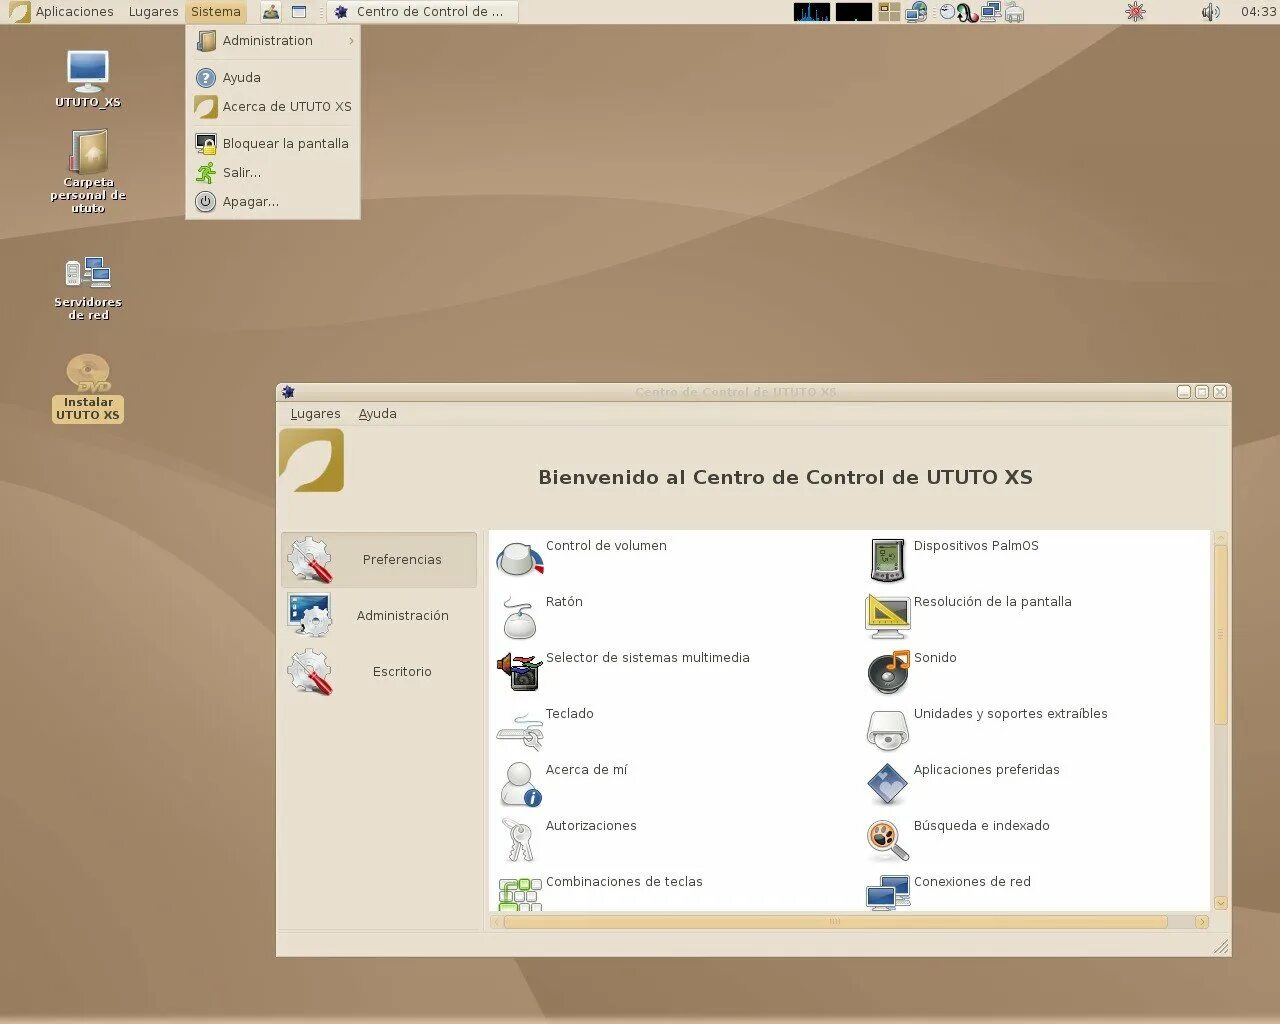The width and height of the screenshot is (1280, 1024).
Task: Click Centro de Control taskbar button
Action: 421,12
